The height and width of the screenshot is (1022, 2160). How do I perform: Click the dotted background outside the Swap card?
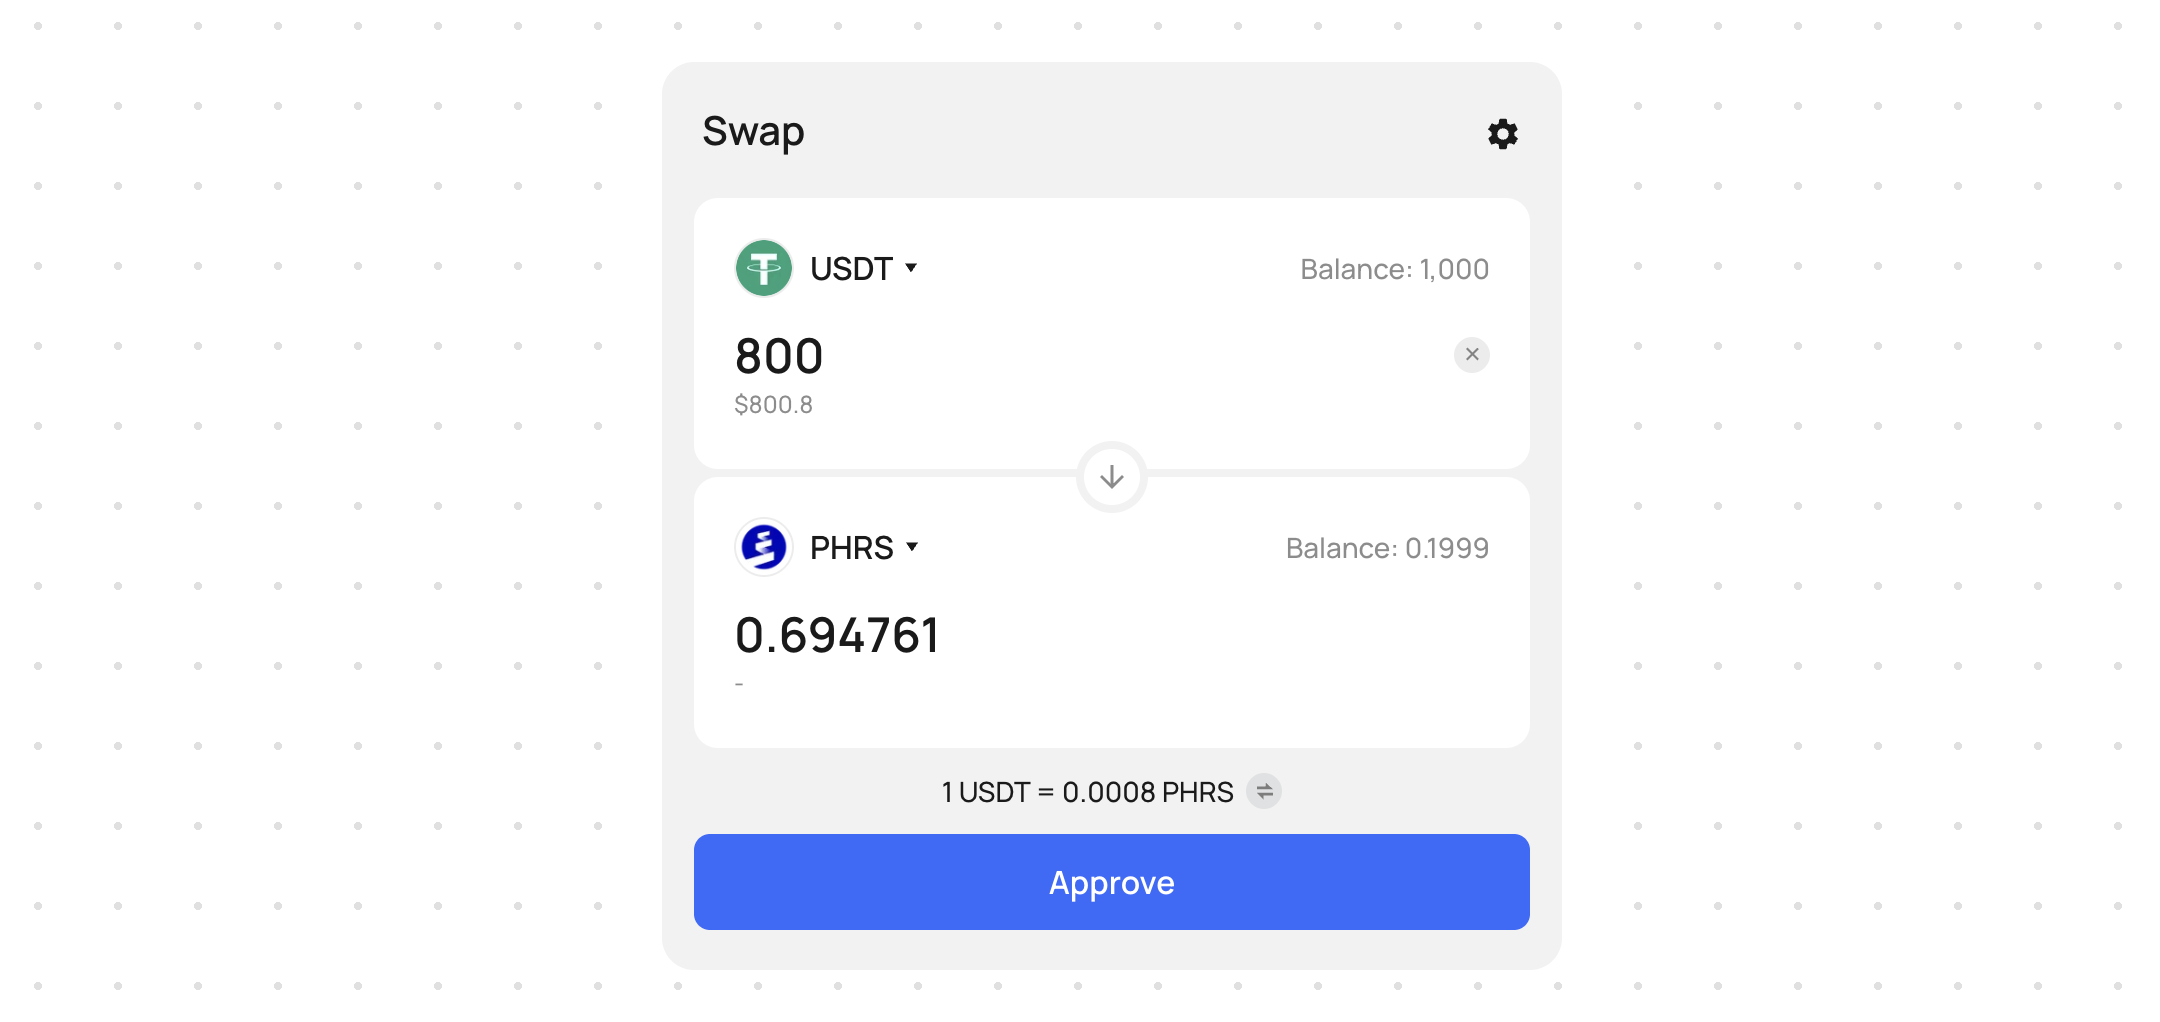(x=320, y=500)
